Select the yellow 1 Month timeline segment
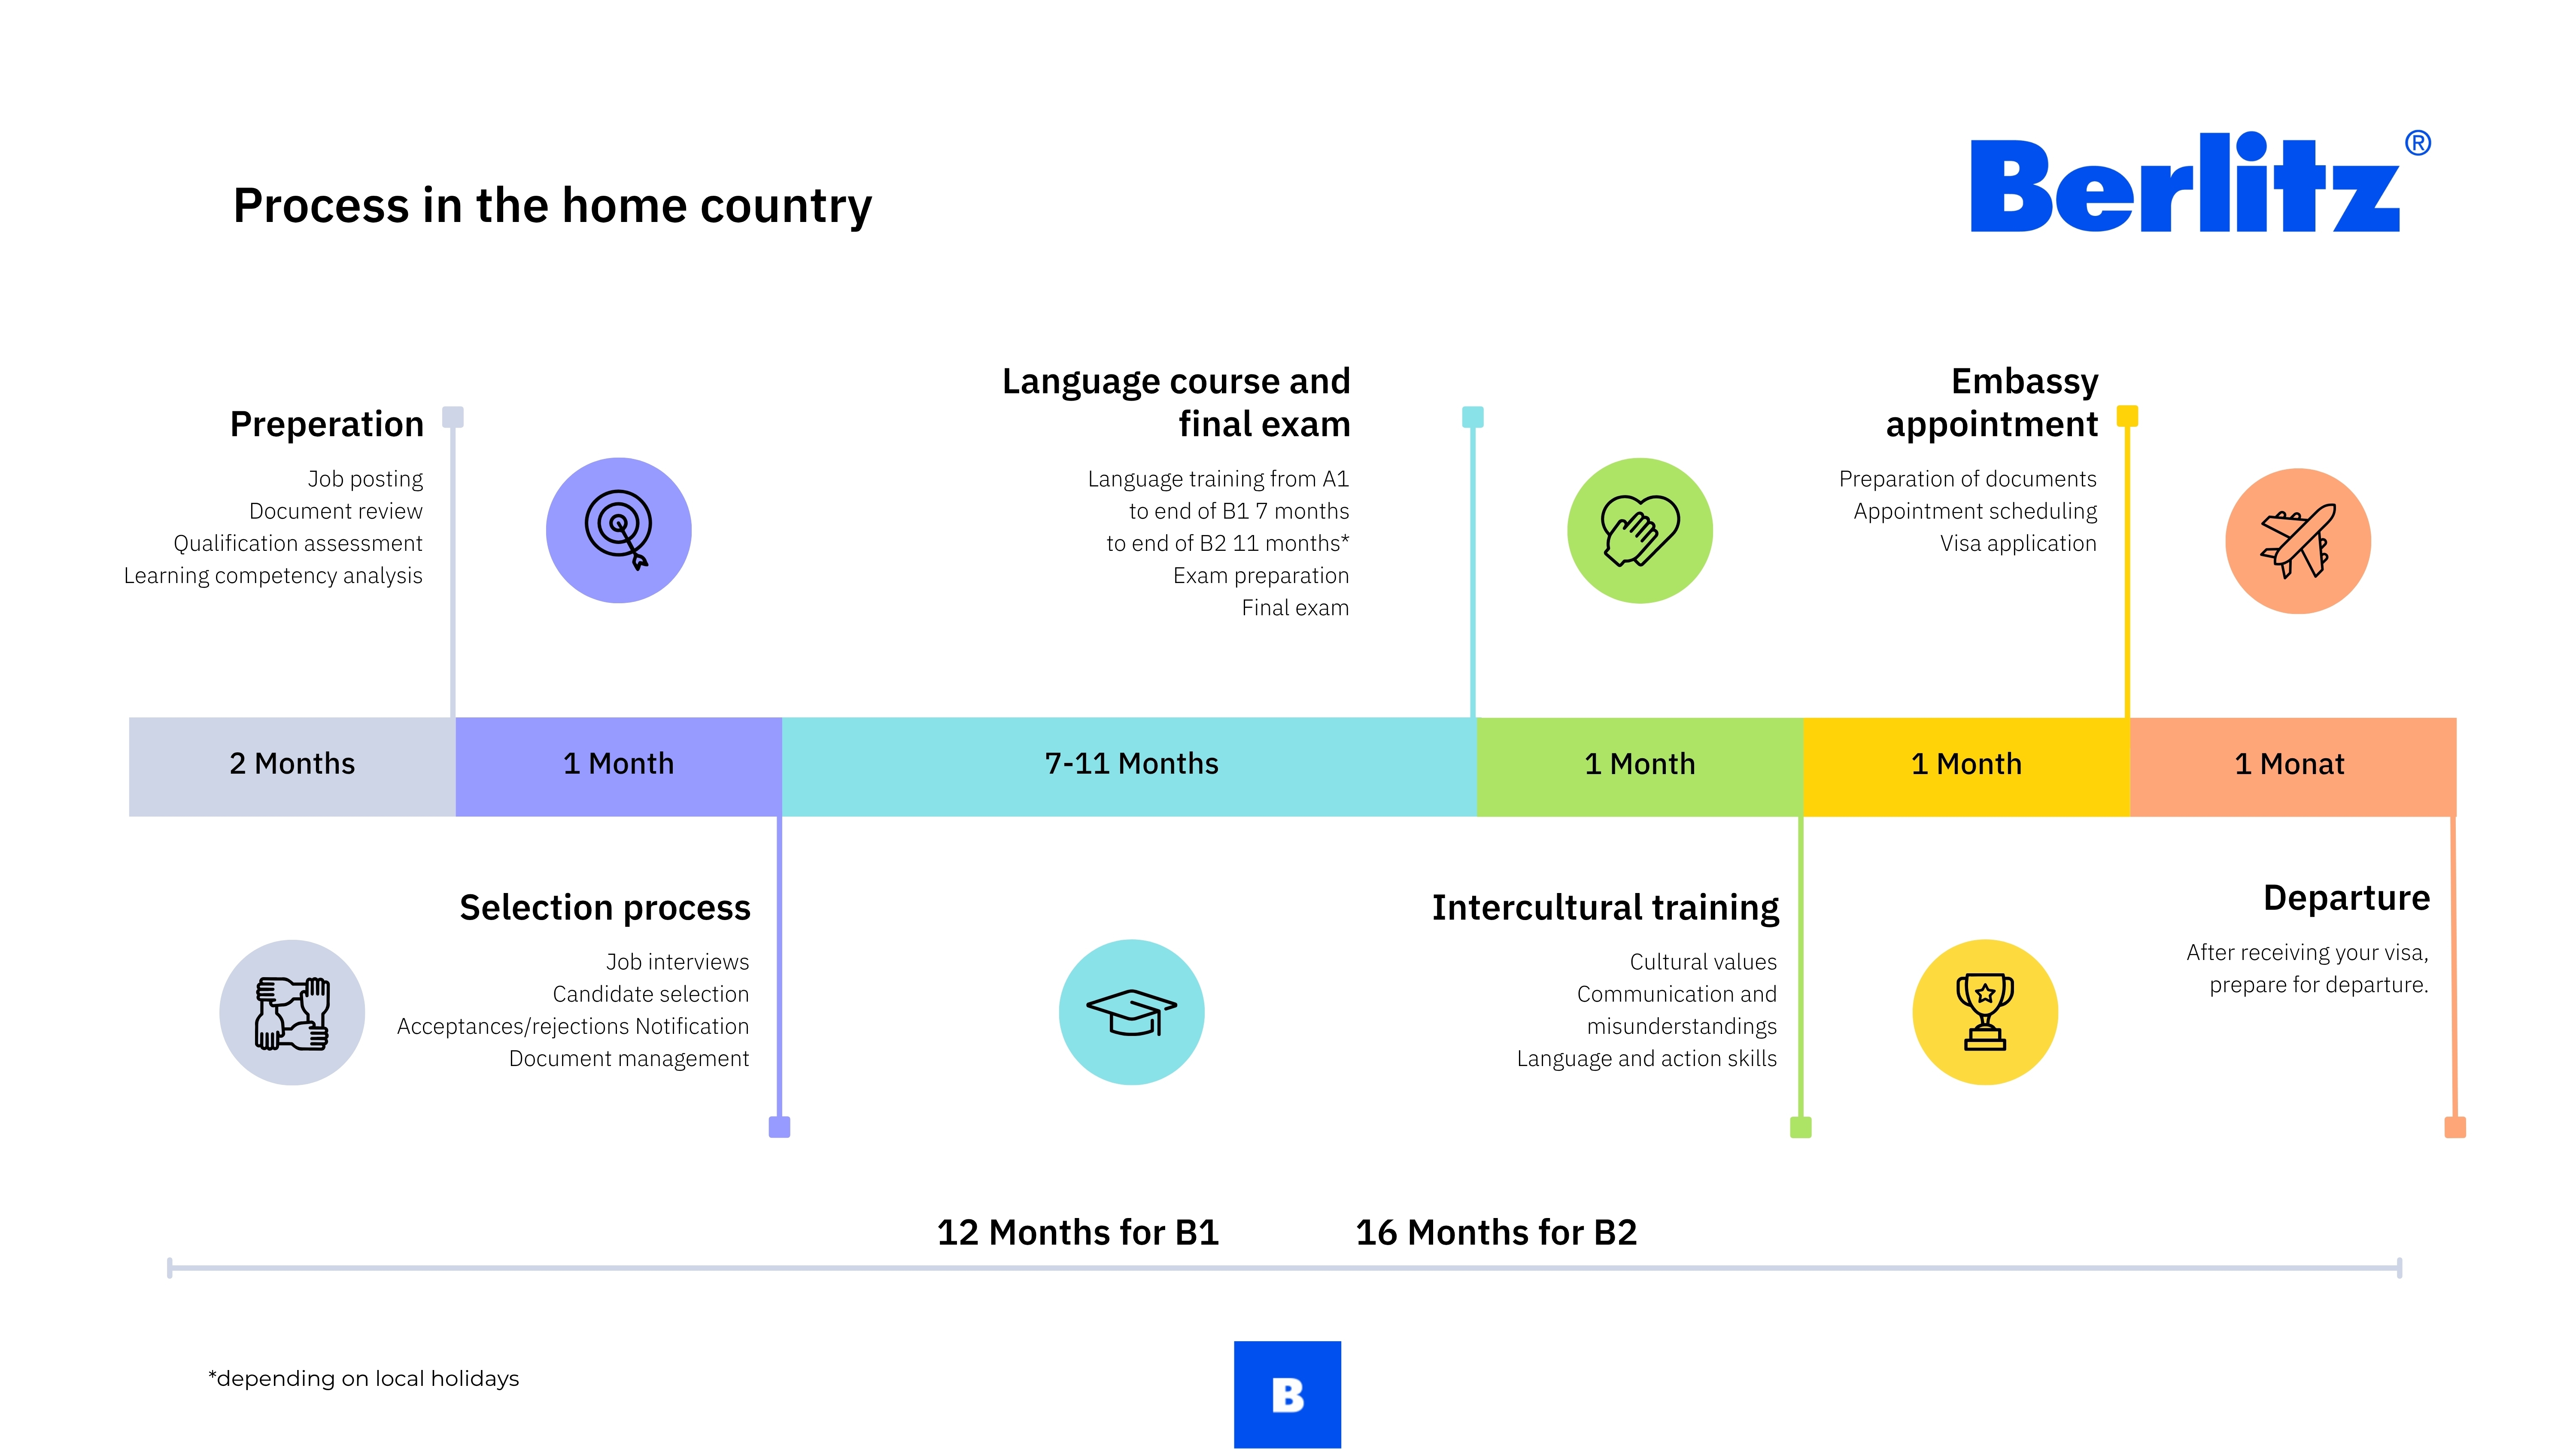 [x=1966, y=765]
